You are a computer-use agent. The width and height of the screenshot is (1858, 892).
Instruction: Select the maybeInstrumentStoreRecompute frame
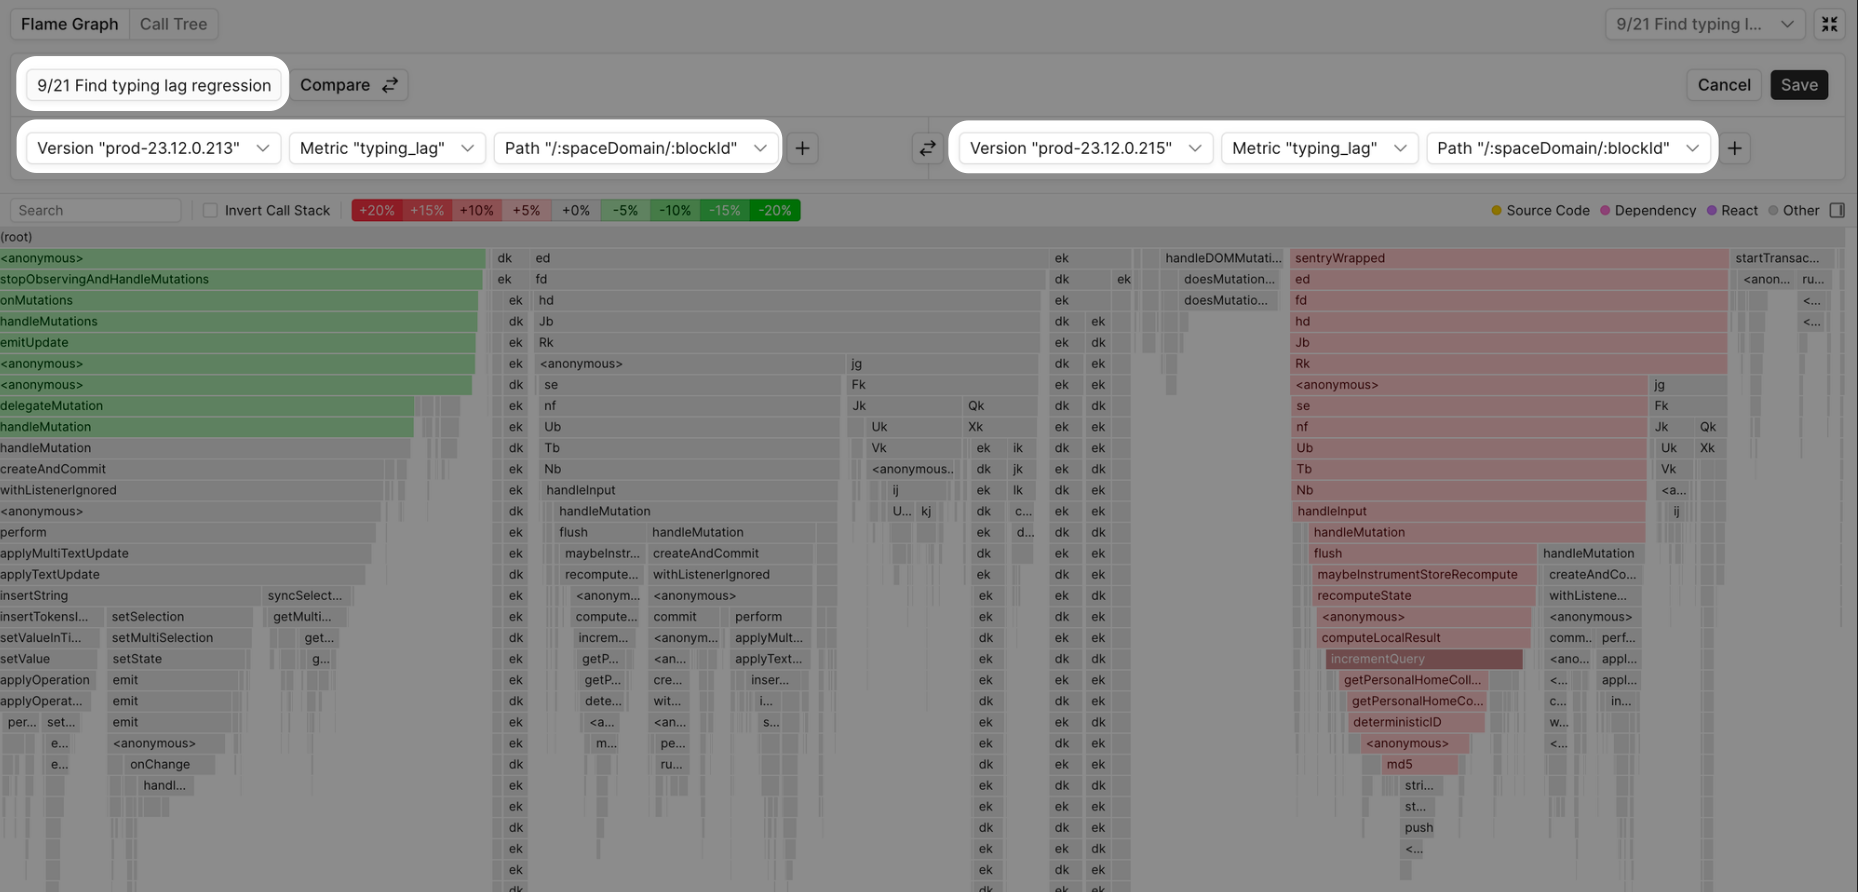[x=1424, y=574]
